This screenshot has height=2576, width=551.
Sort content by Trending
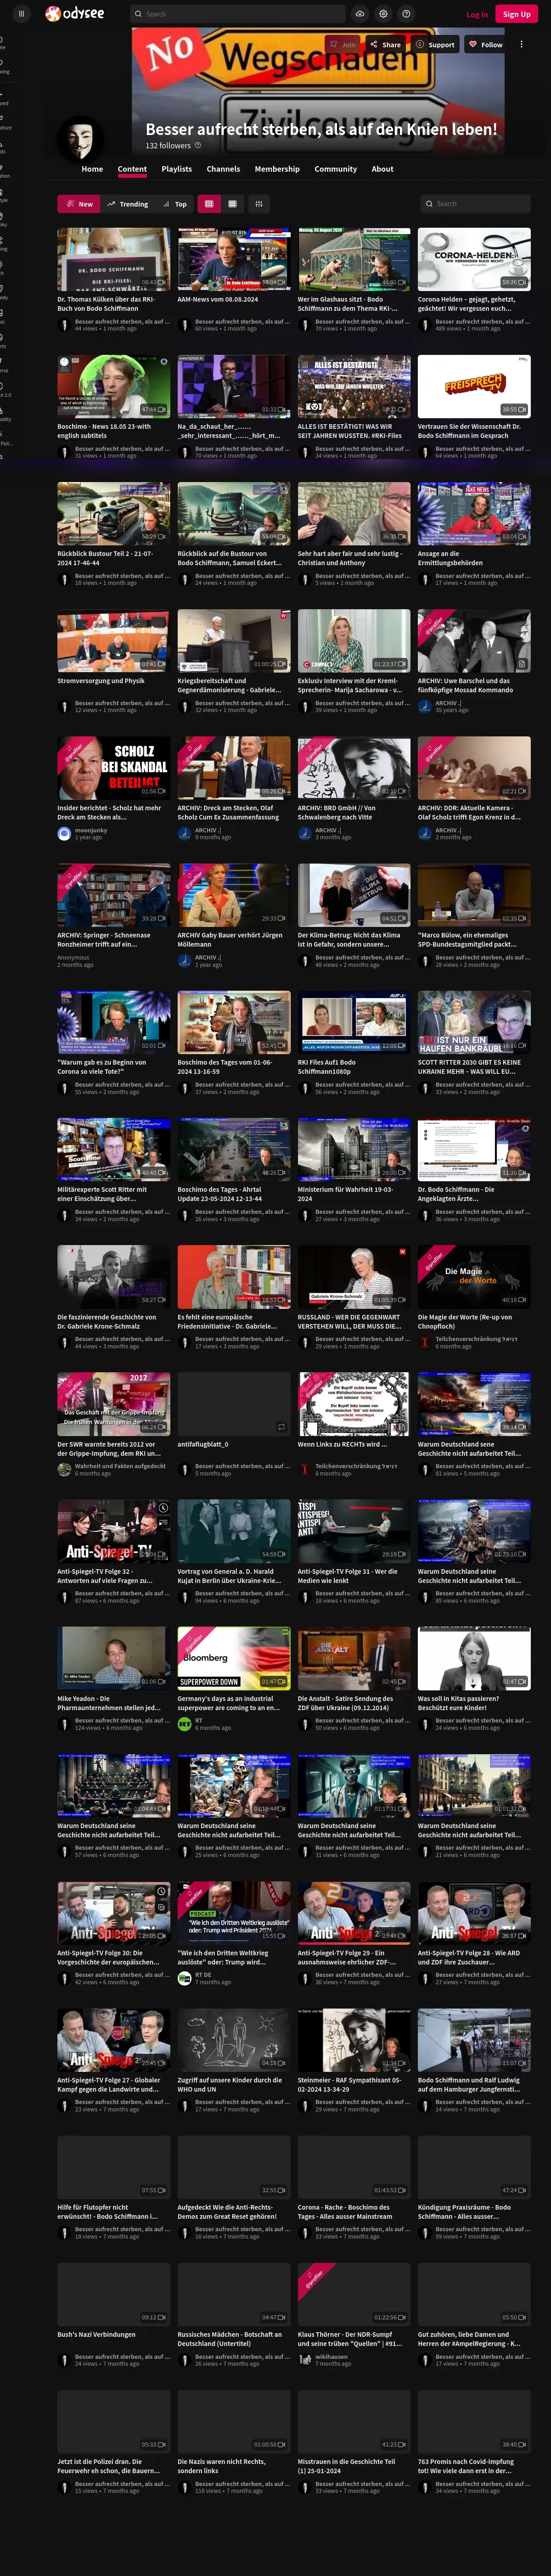[127, 204]
